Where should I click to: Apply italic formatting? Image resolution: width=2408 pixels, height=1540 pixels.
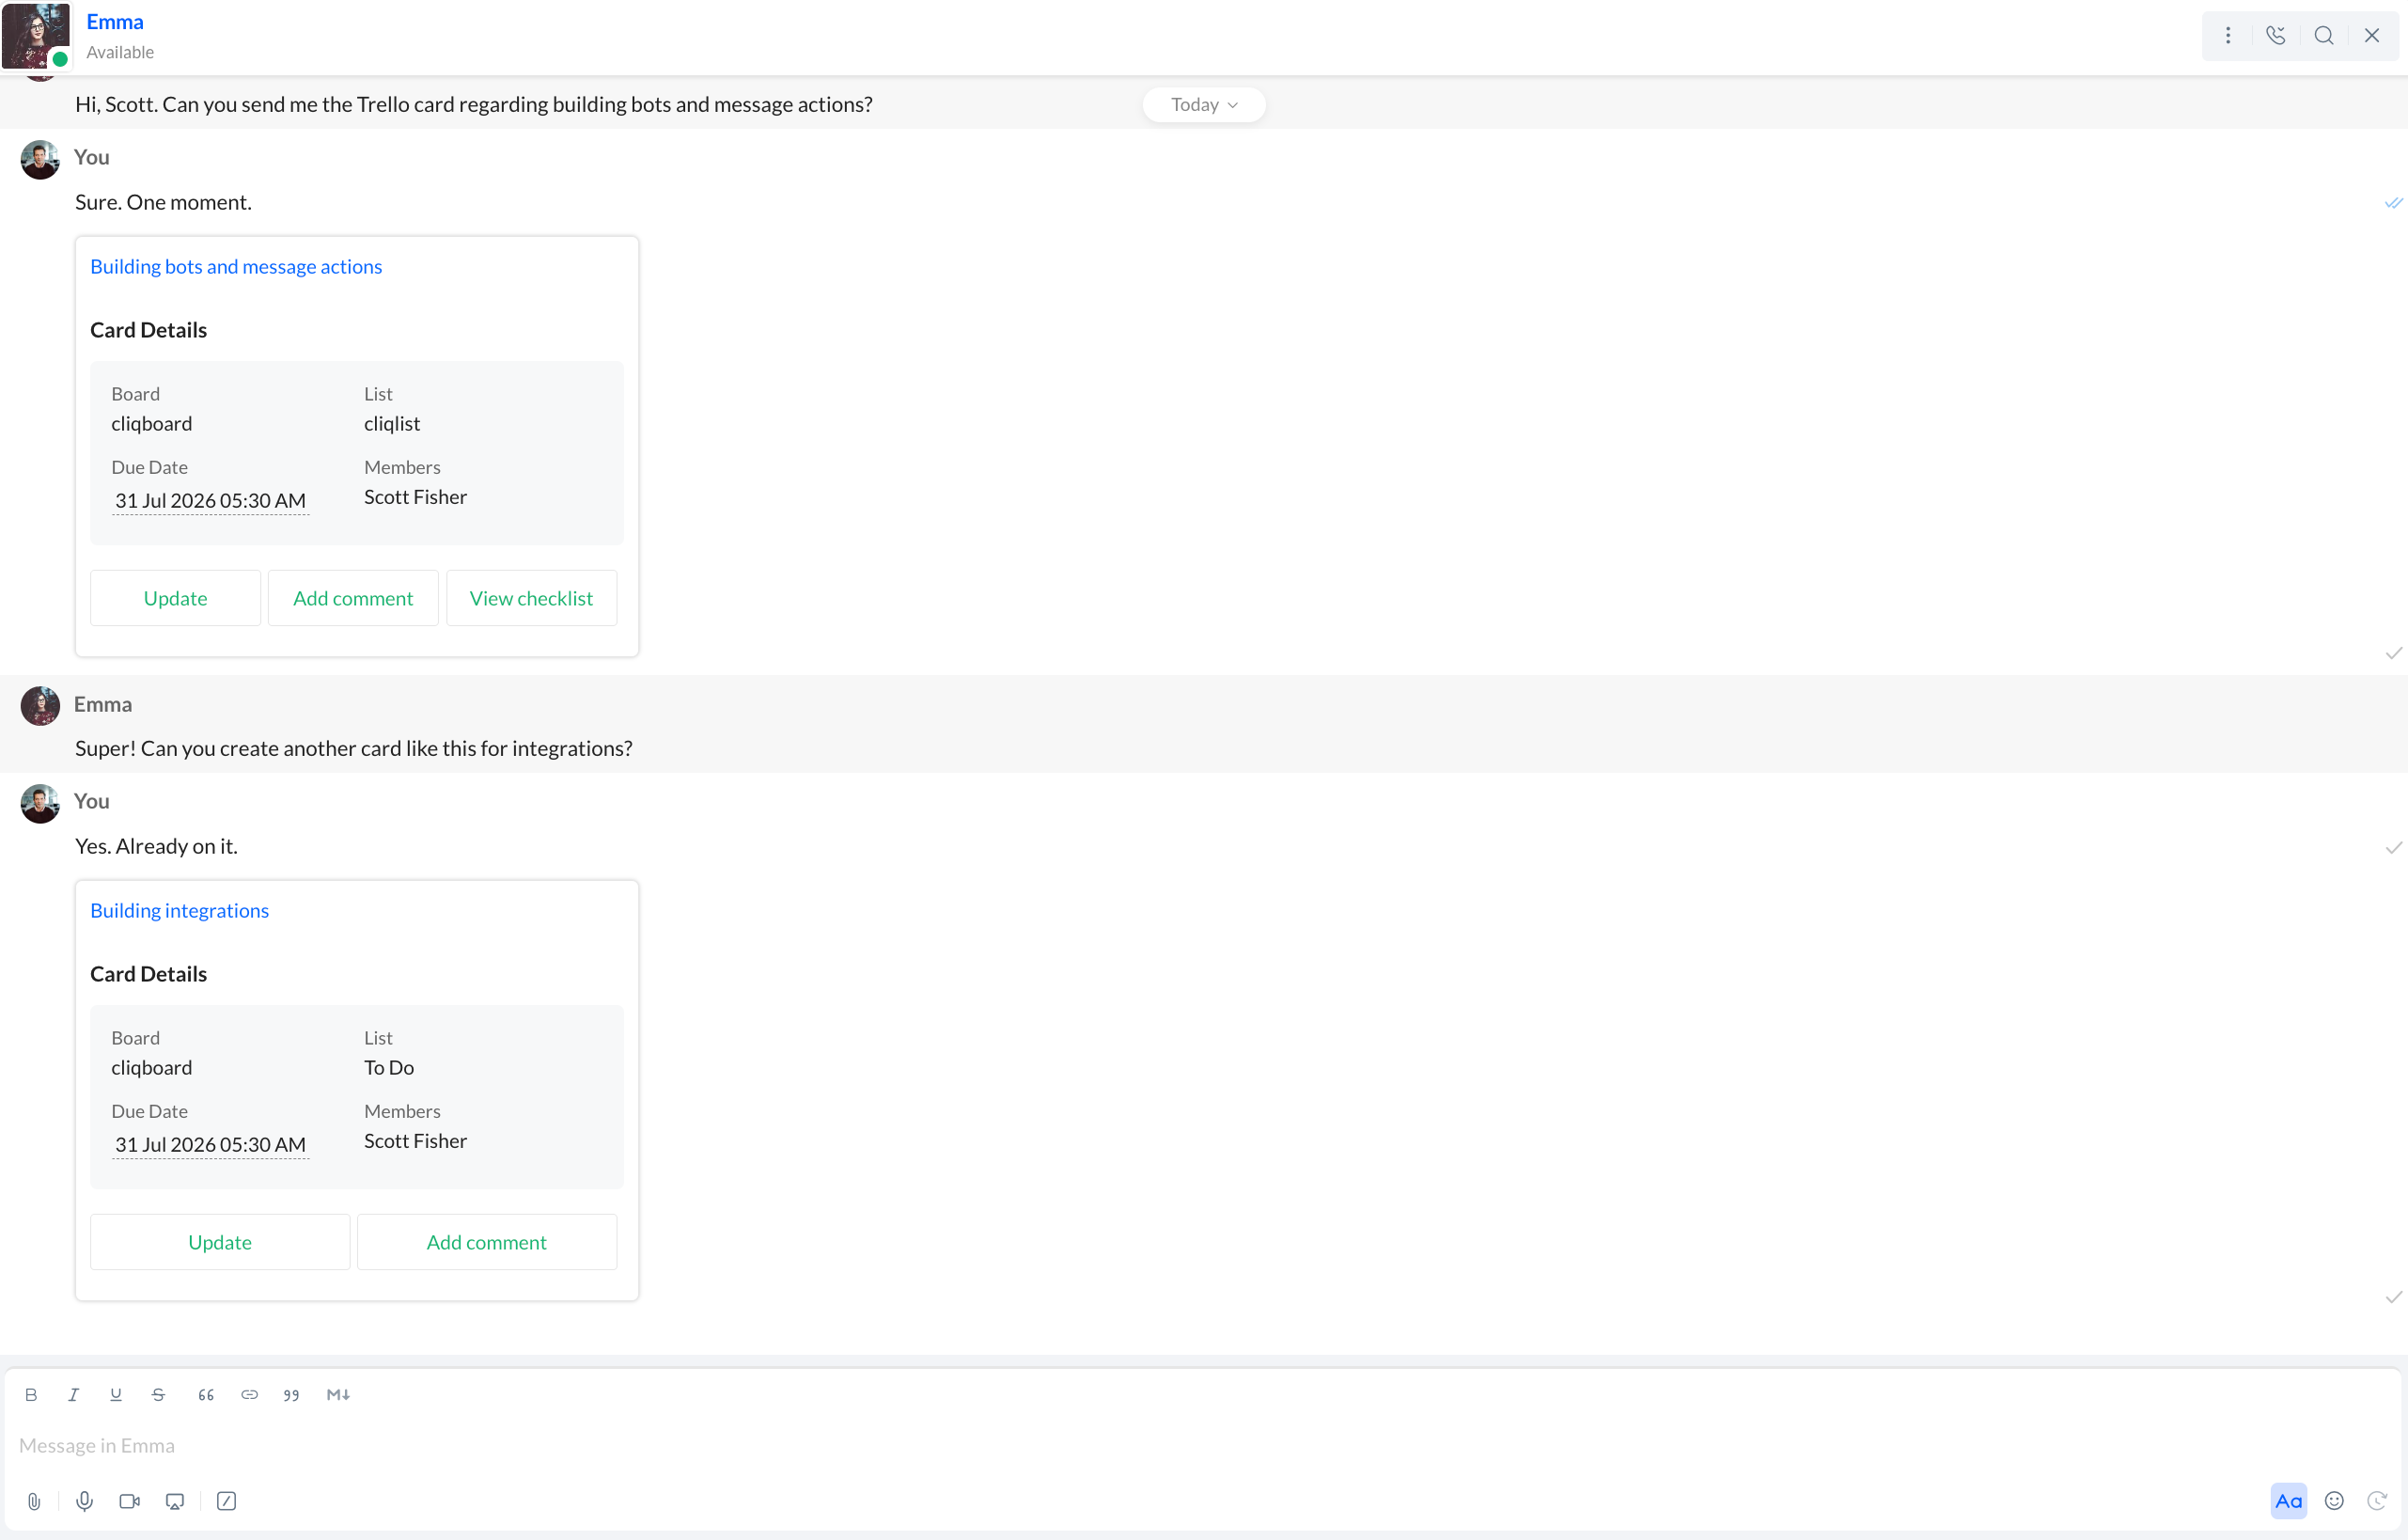coord(73,1395)
